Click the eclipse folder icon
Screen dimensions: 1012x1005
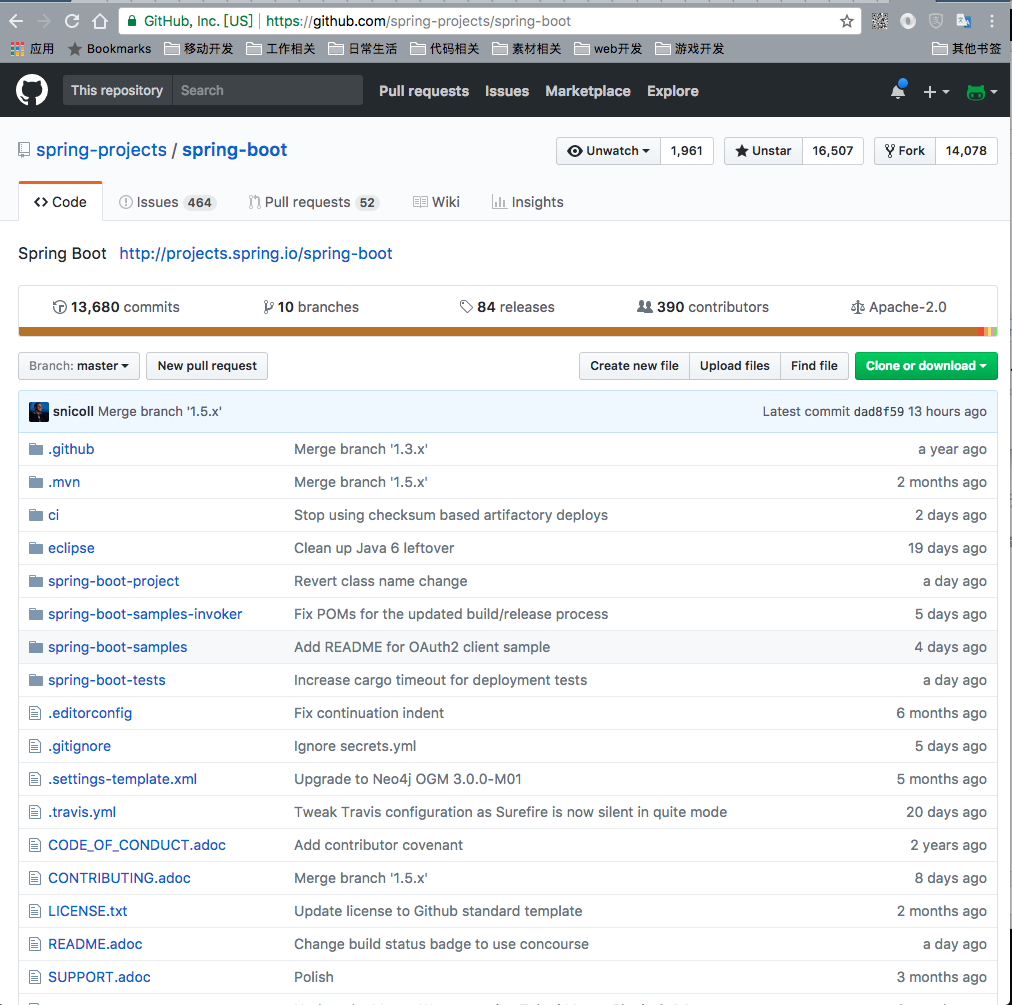(x=36, y=548)
